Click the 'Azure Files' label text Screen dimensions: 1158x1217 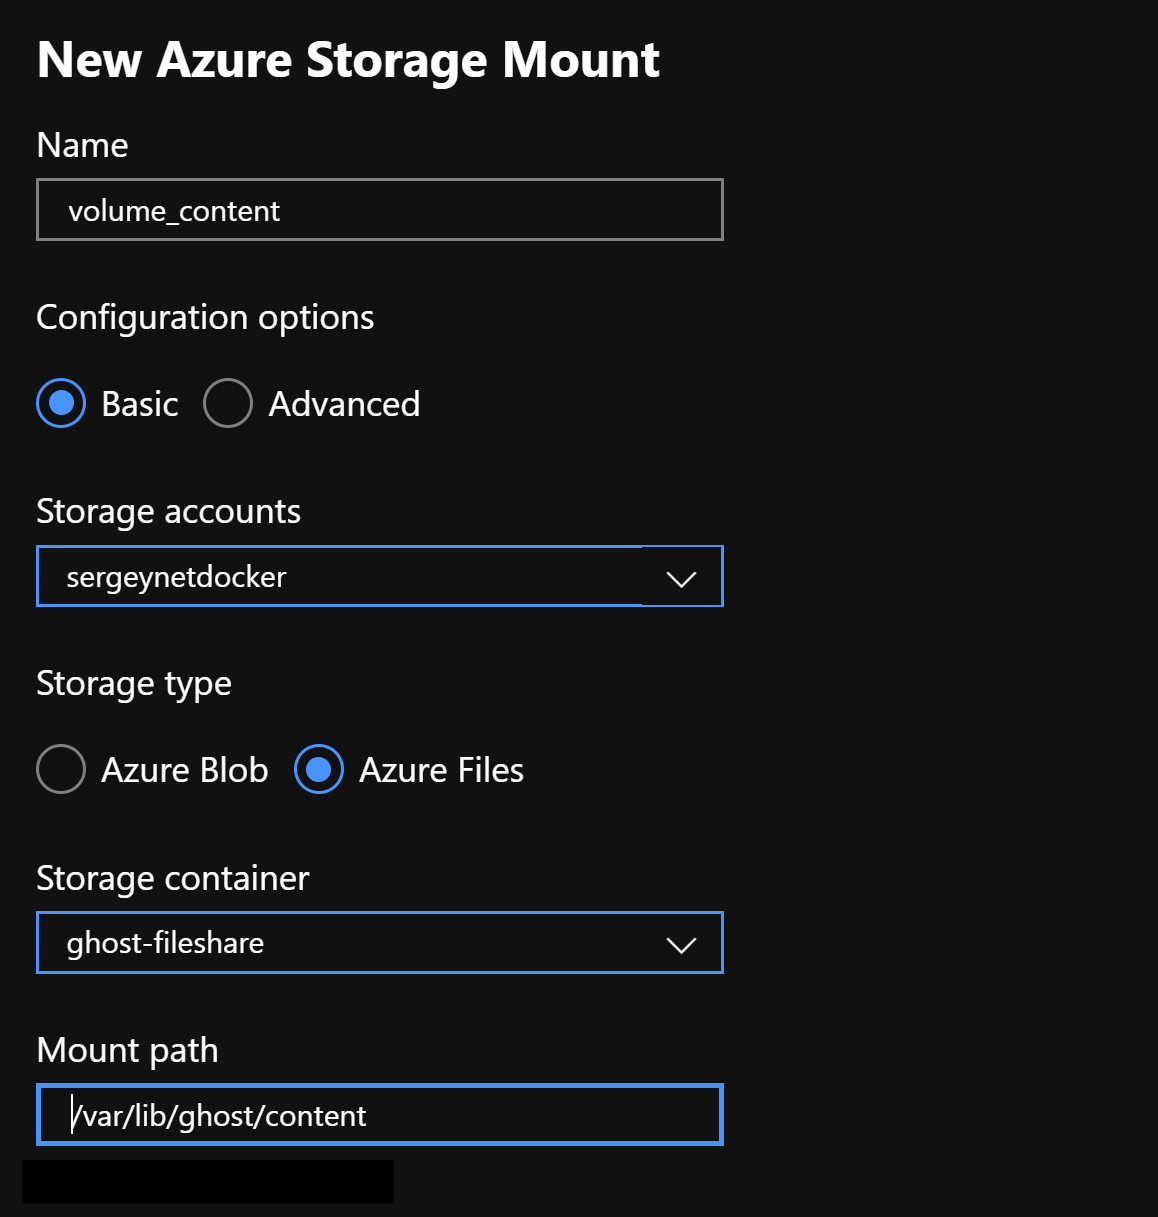[x=441, y=770]
